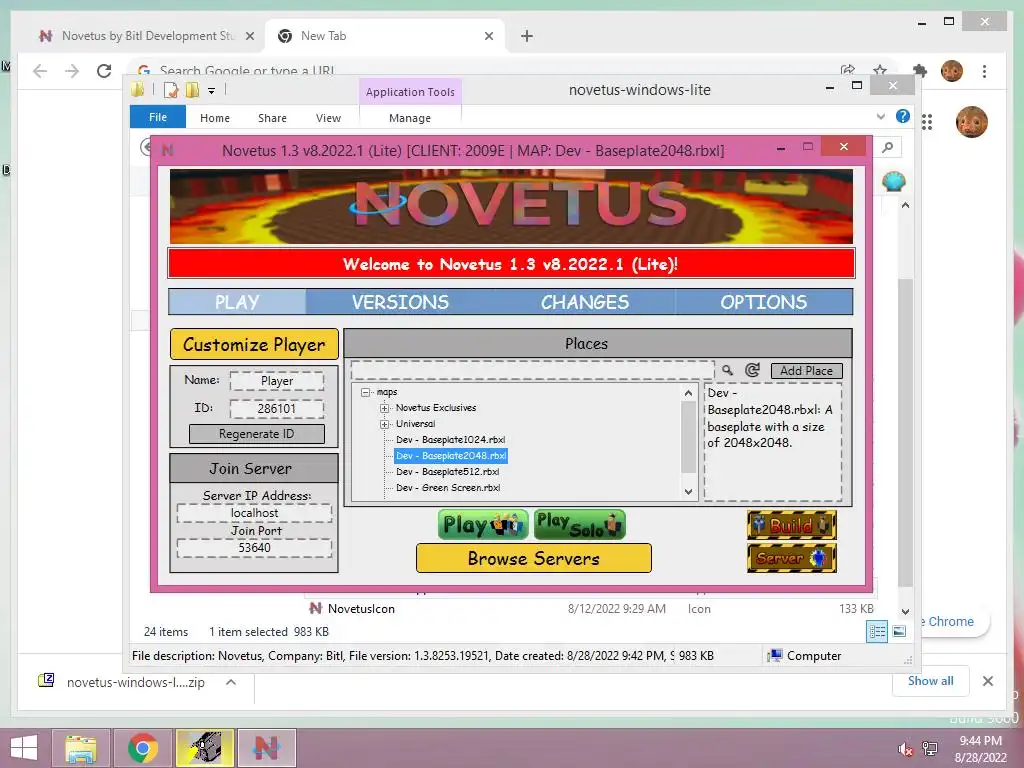Switch Explorer to details view icon
This screenshot has width=1024, height=768.
877,632
